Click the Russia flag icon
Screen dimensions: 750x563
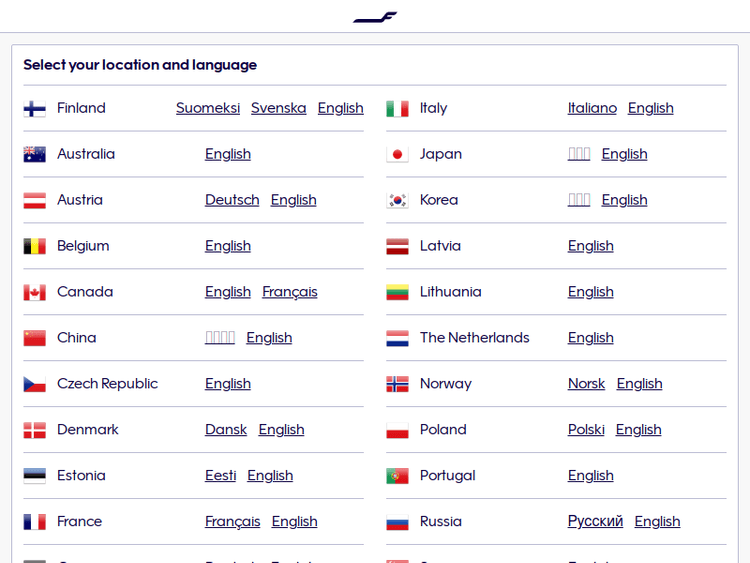click(x=397, y=522)
